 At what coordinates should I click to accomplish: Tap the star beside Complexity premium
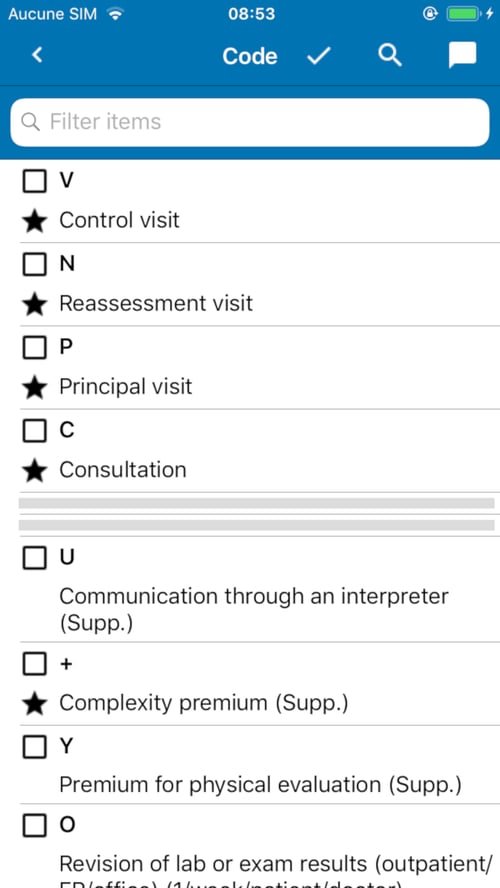[35, 704]
